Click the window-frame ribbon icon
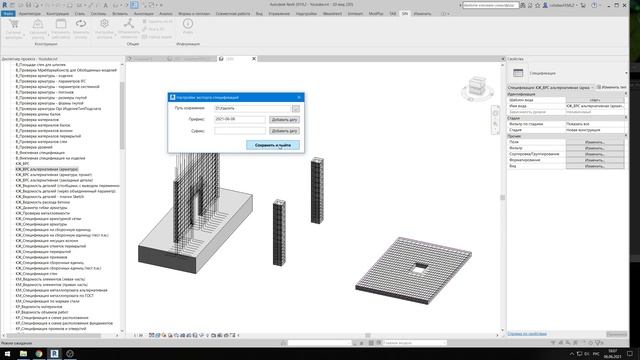 (61, 24)
